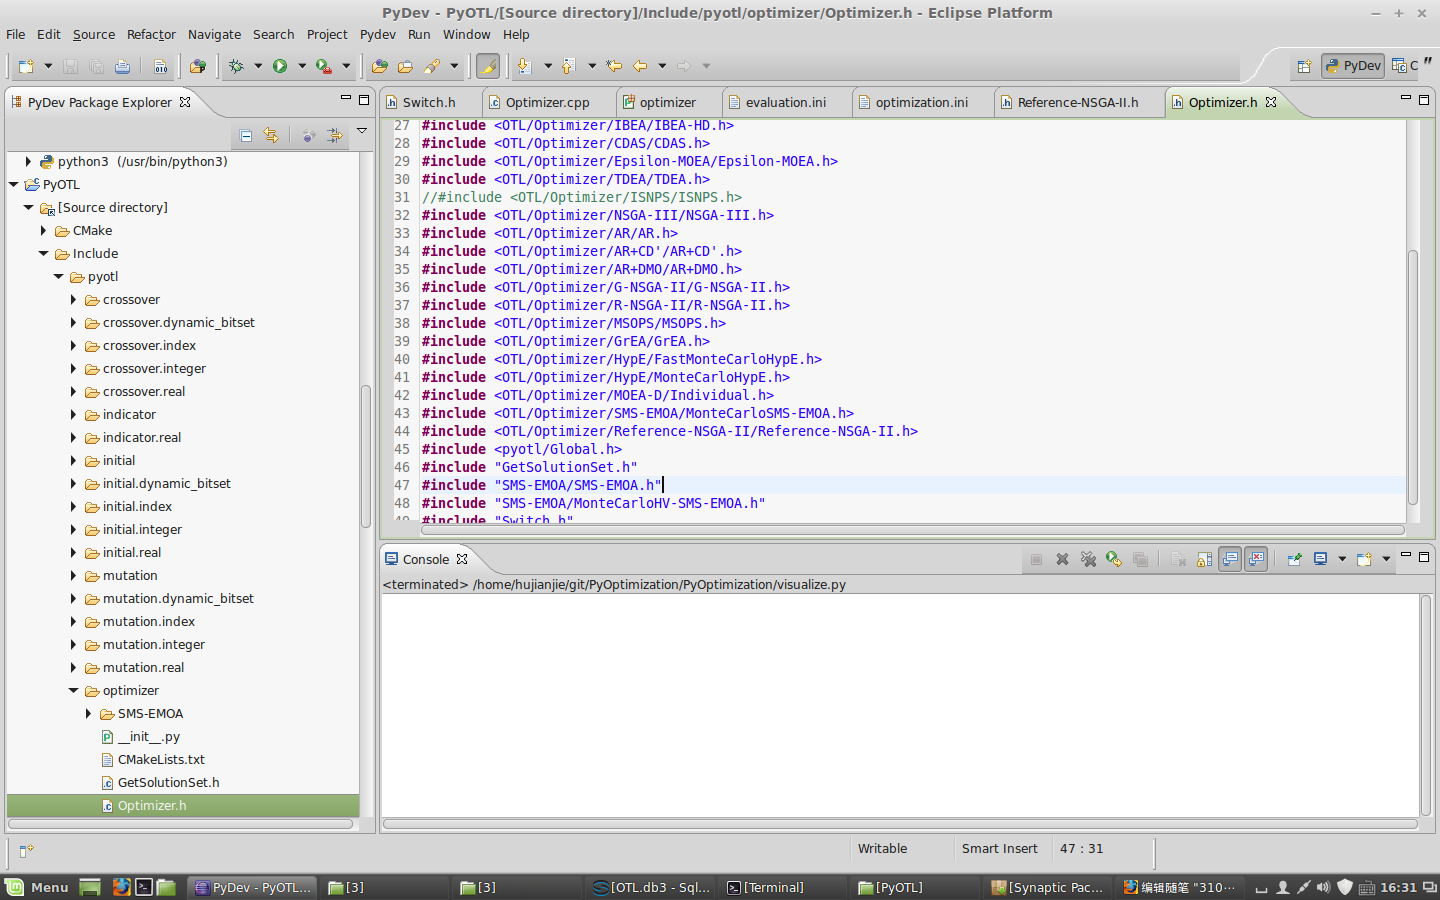Click the Print icon in toolbar
1440x900 pixels.
tap(122, 66)
